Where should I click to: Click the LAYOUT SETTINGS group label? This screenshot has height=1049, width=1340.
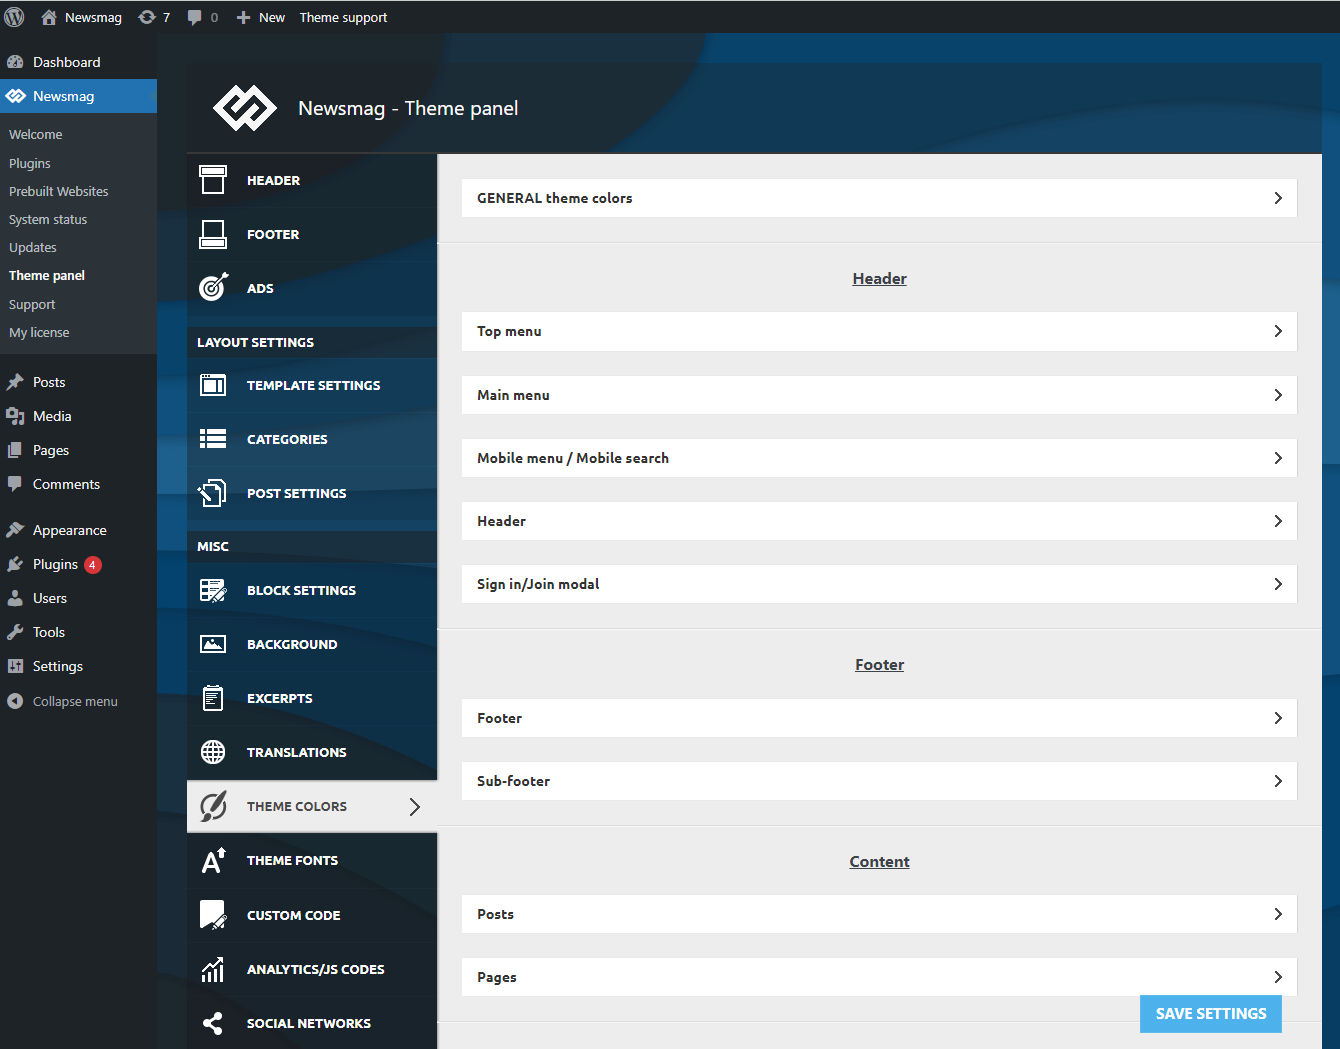coord(255,342)
